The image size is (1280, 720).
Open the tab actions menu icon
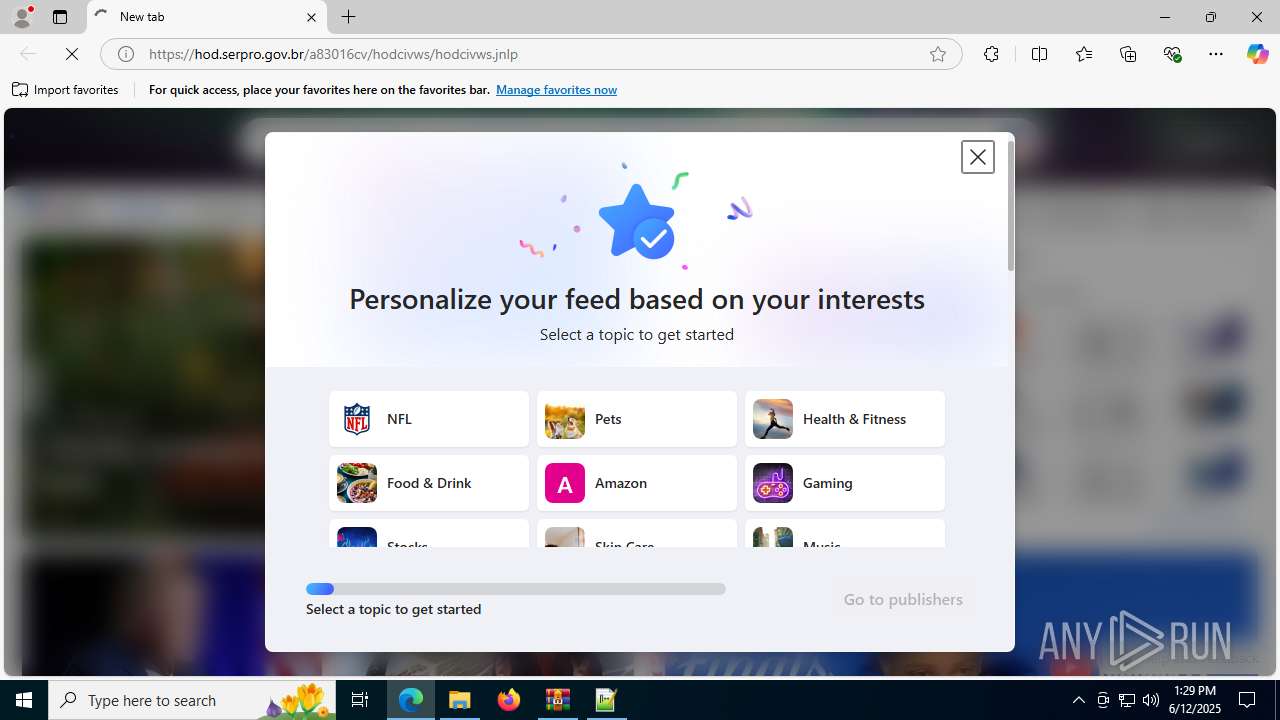60,17
